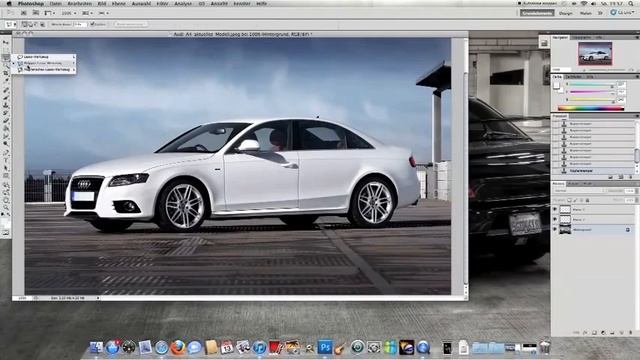Open the View Extras dropdown

pos(49,13)
